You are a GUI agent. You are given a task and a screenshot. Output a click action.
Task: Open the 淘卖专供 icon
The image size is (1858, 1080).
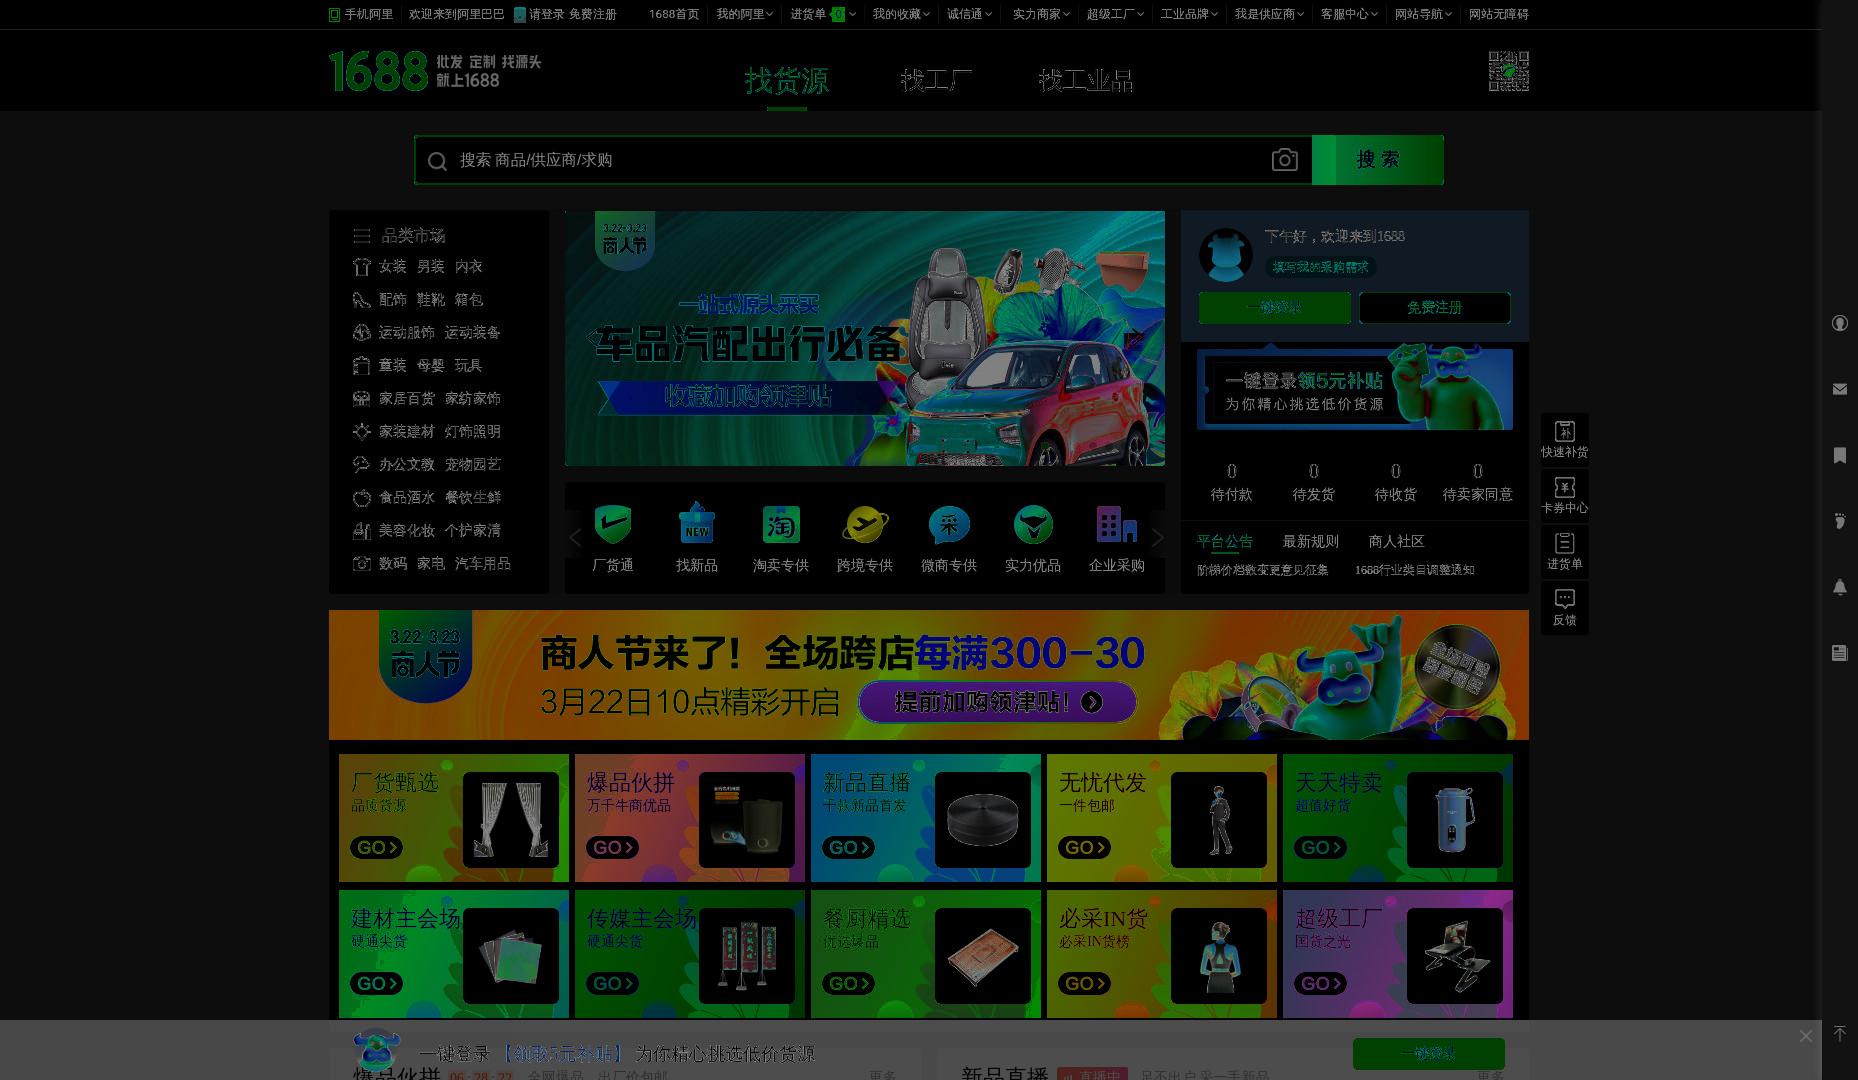(780, 524)
